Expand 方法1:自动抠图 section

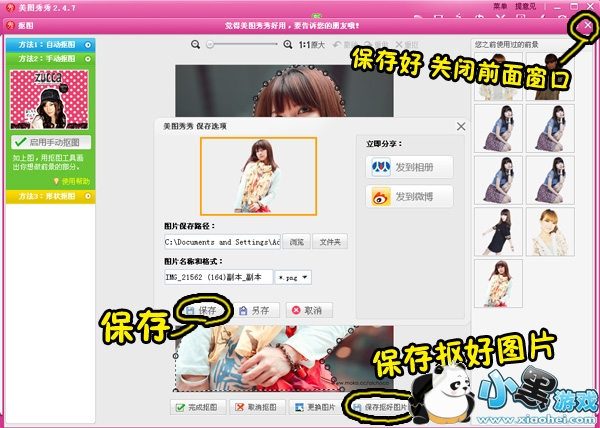tap(51, 45)
